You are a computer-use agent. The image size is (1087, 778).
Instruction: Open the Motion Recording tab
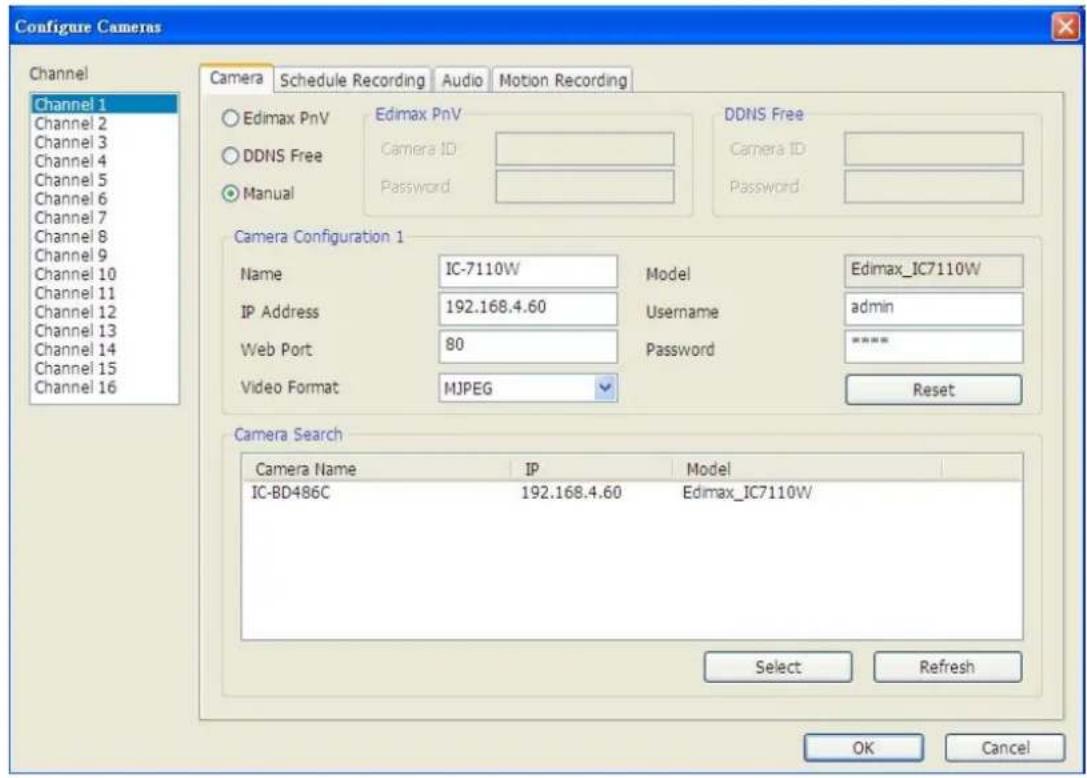(x=562, y=80)
